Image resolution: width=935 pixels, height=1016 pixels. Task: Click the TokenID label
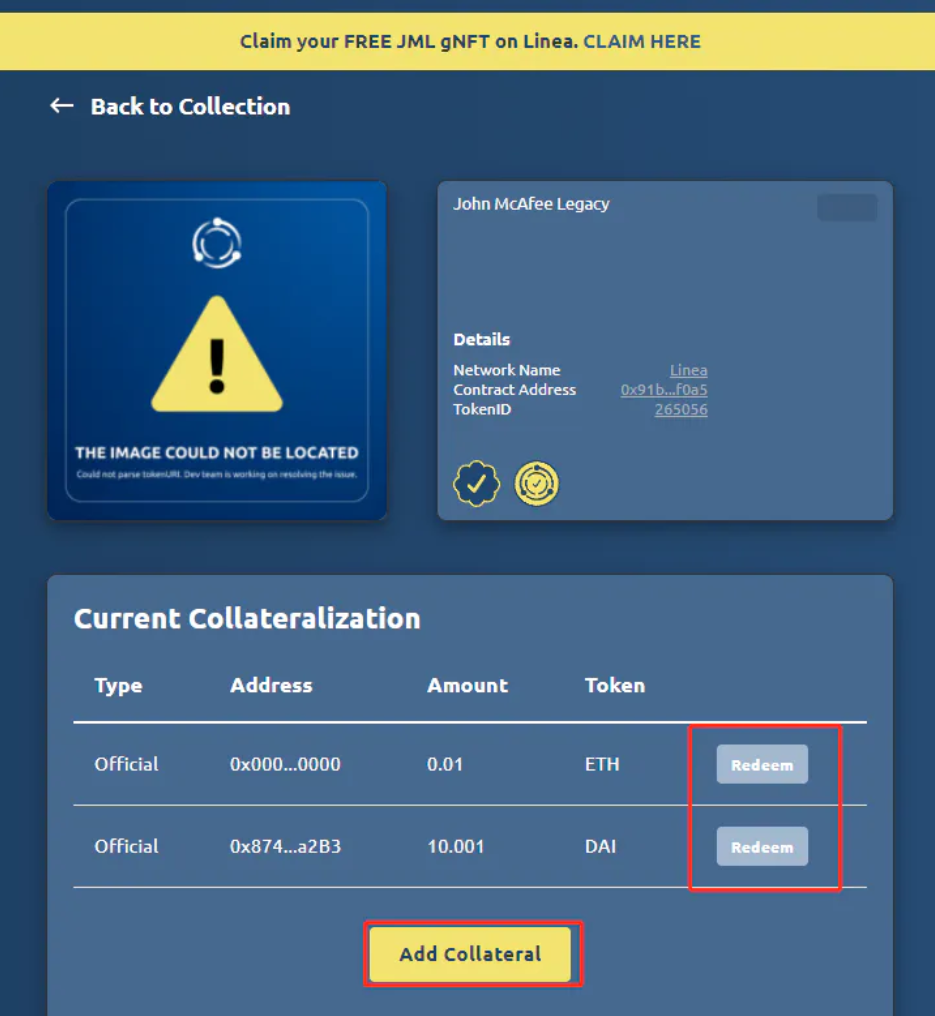482,410
